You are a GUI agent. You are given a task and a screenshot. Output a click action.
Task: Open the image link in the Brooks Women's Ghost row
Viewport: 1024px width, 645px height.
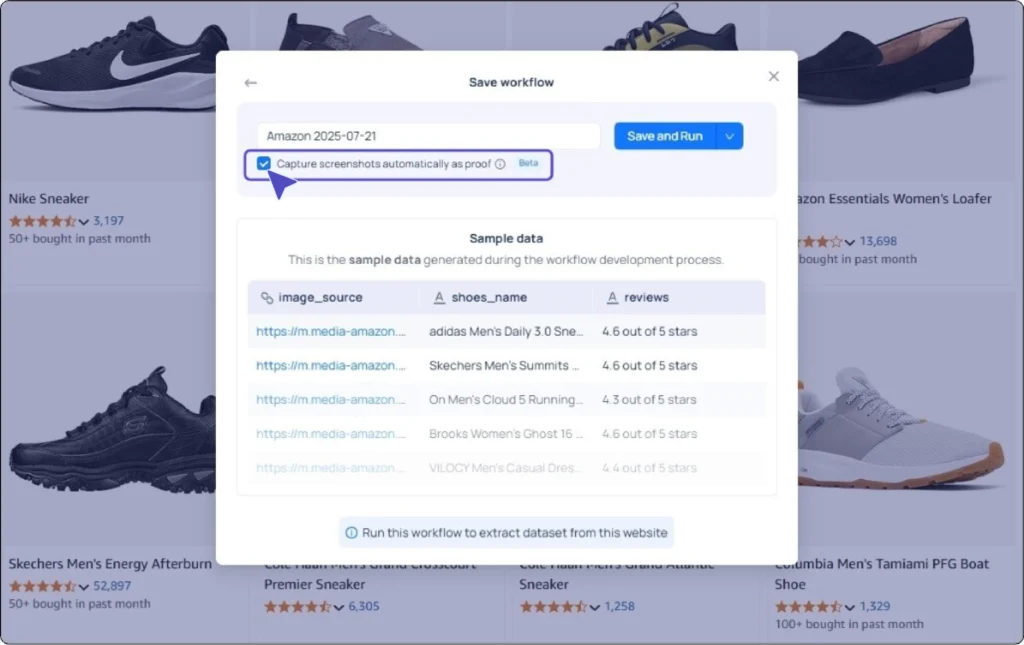click(330, 433)
